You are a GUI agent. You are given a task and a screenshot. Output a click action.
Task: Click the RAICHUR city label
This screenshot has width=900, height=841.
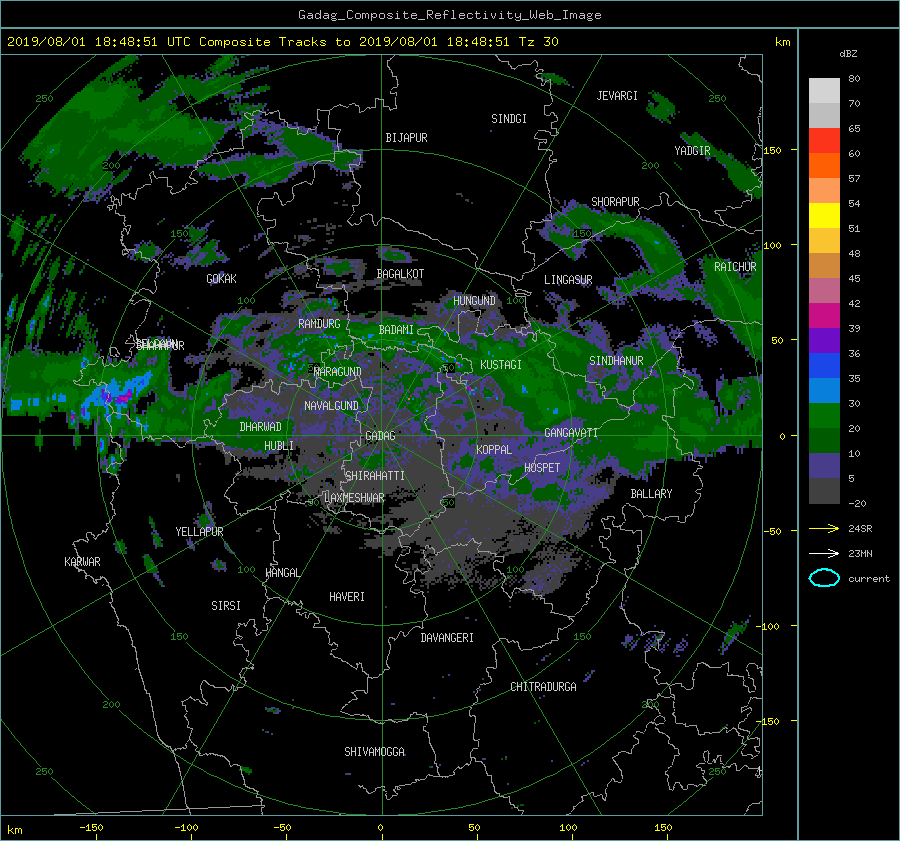[735, 267]
